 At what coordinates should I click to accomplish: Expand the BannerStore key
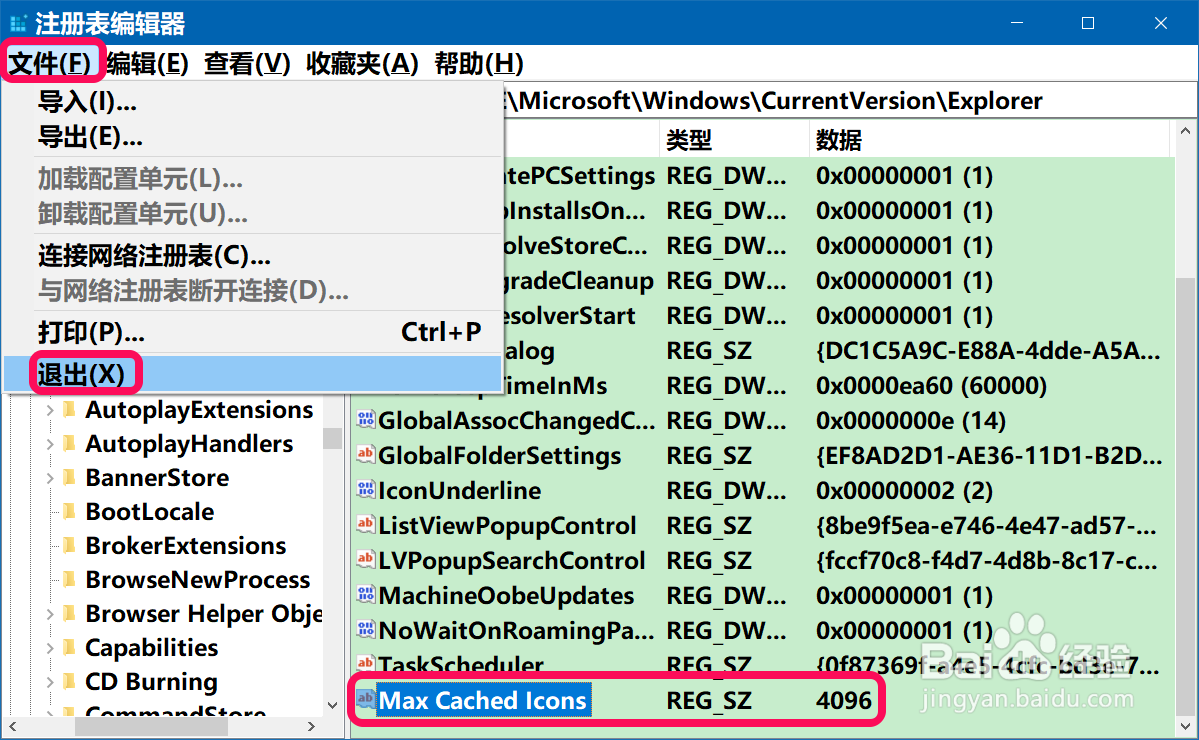click(x=50, y=478)
